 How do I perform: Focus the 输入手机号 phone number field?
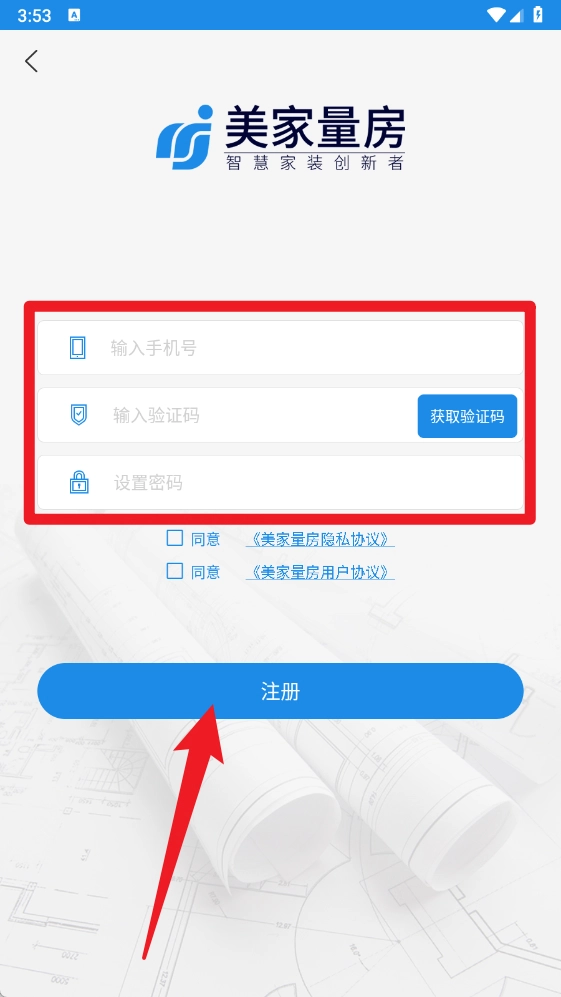point(280,348)
